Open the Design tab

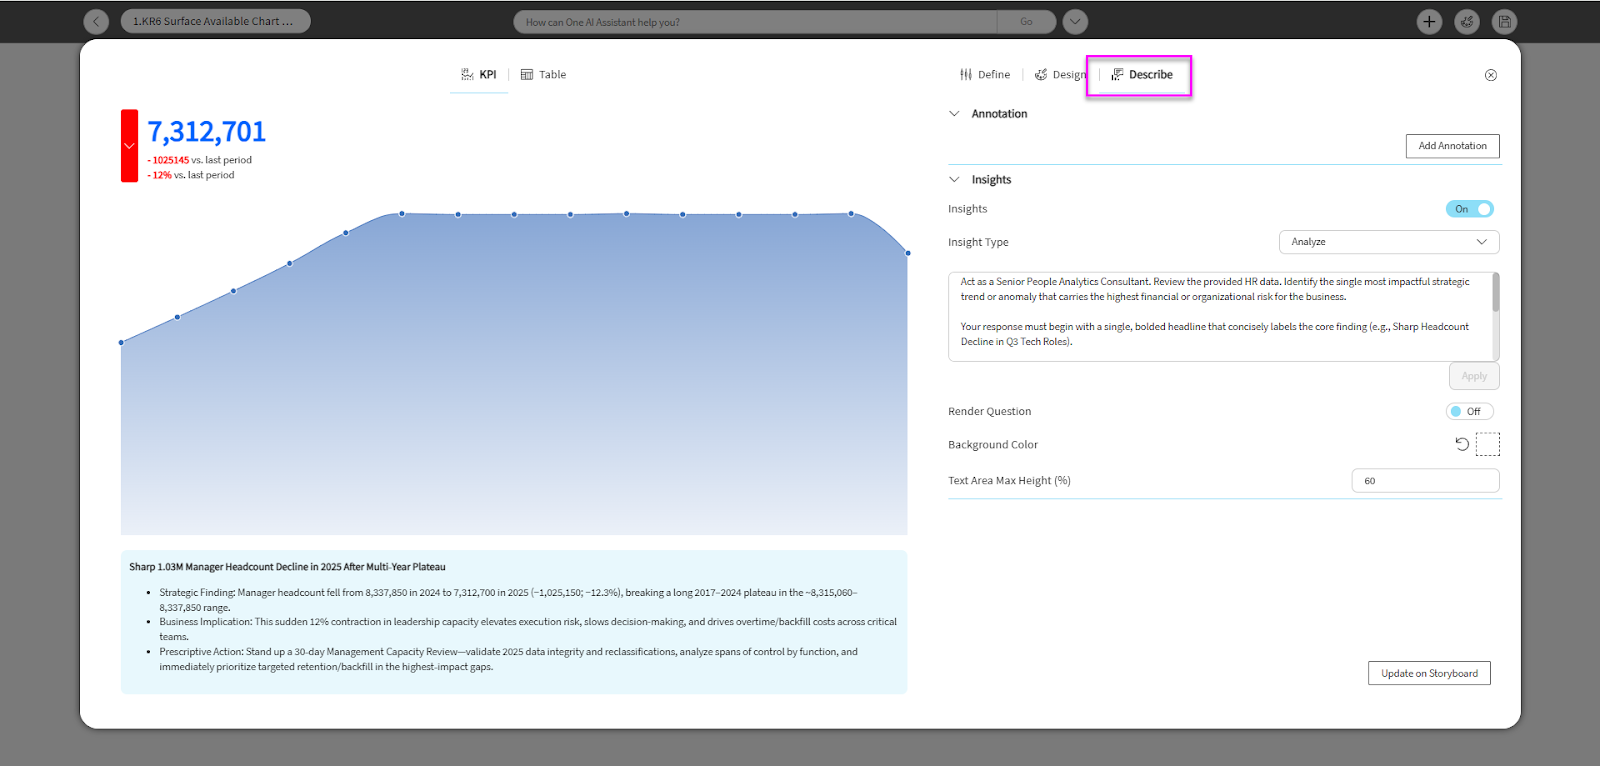(x=1060, y=75)
